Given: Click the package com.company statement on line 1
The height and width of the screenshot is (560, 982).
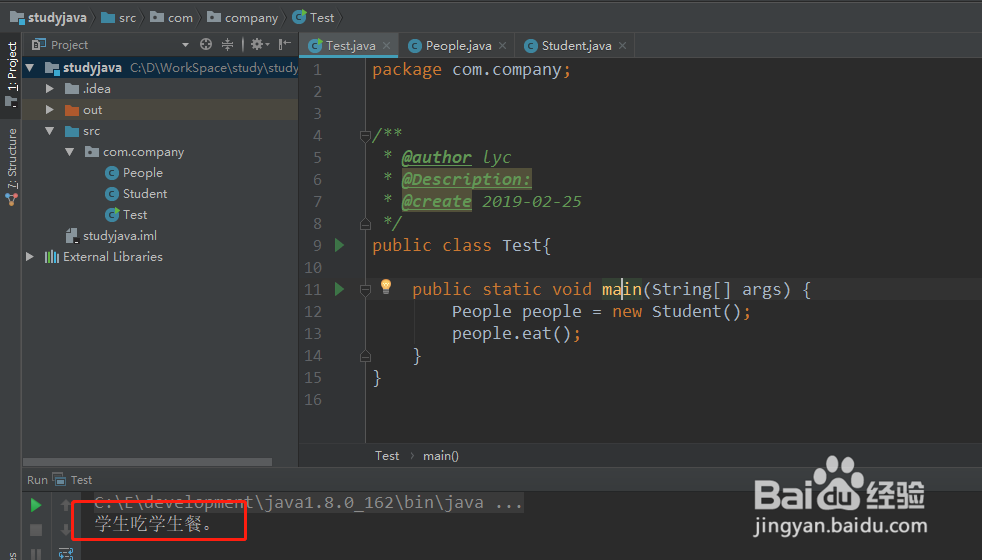Looking at the screenshot, I should (472, 70).
